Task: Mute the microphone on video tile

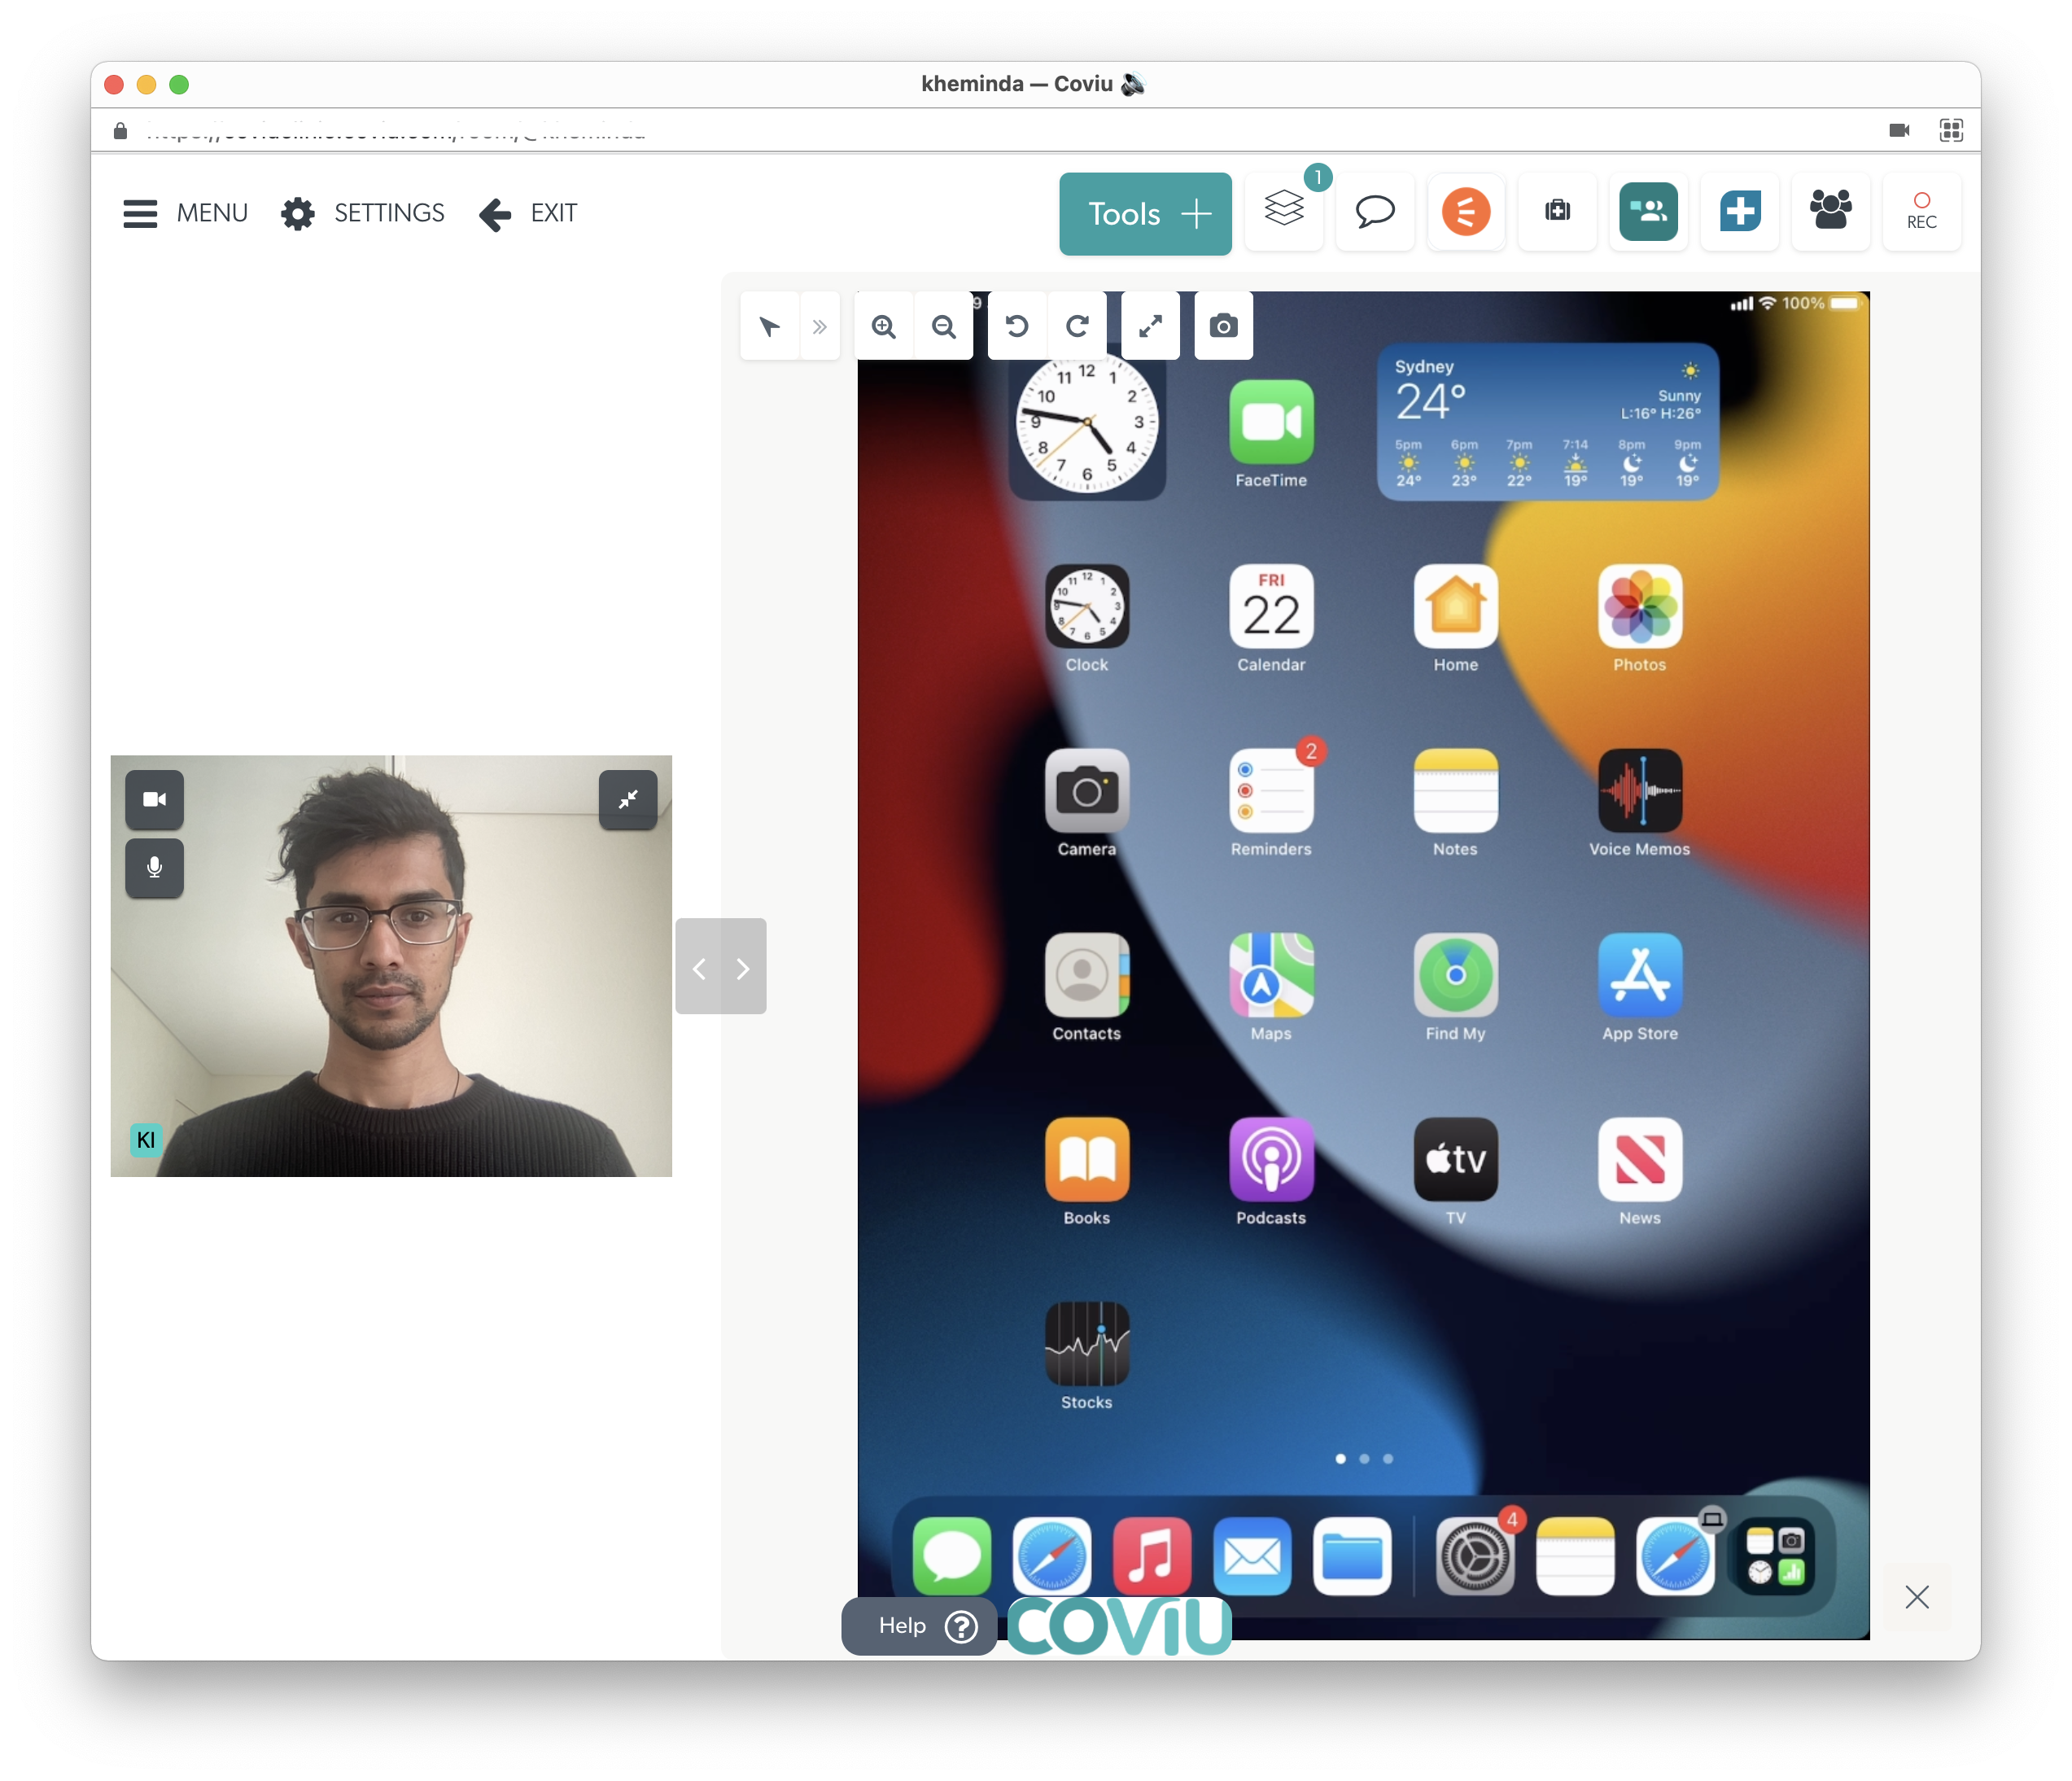Action: (154, 867)
